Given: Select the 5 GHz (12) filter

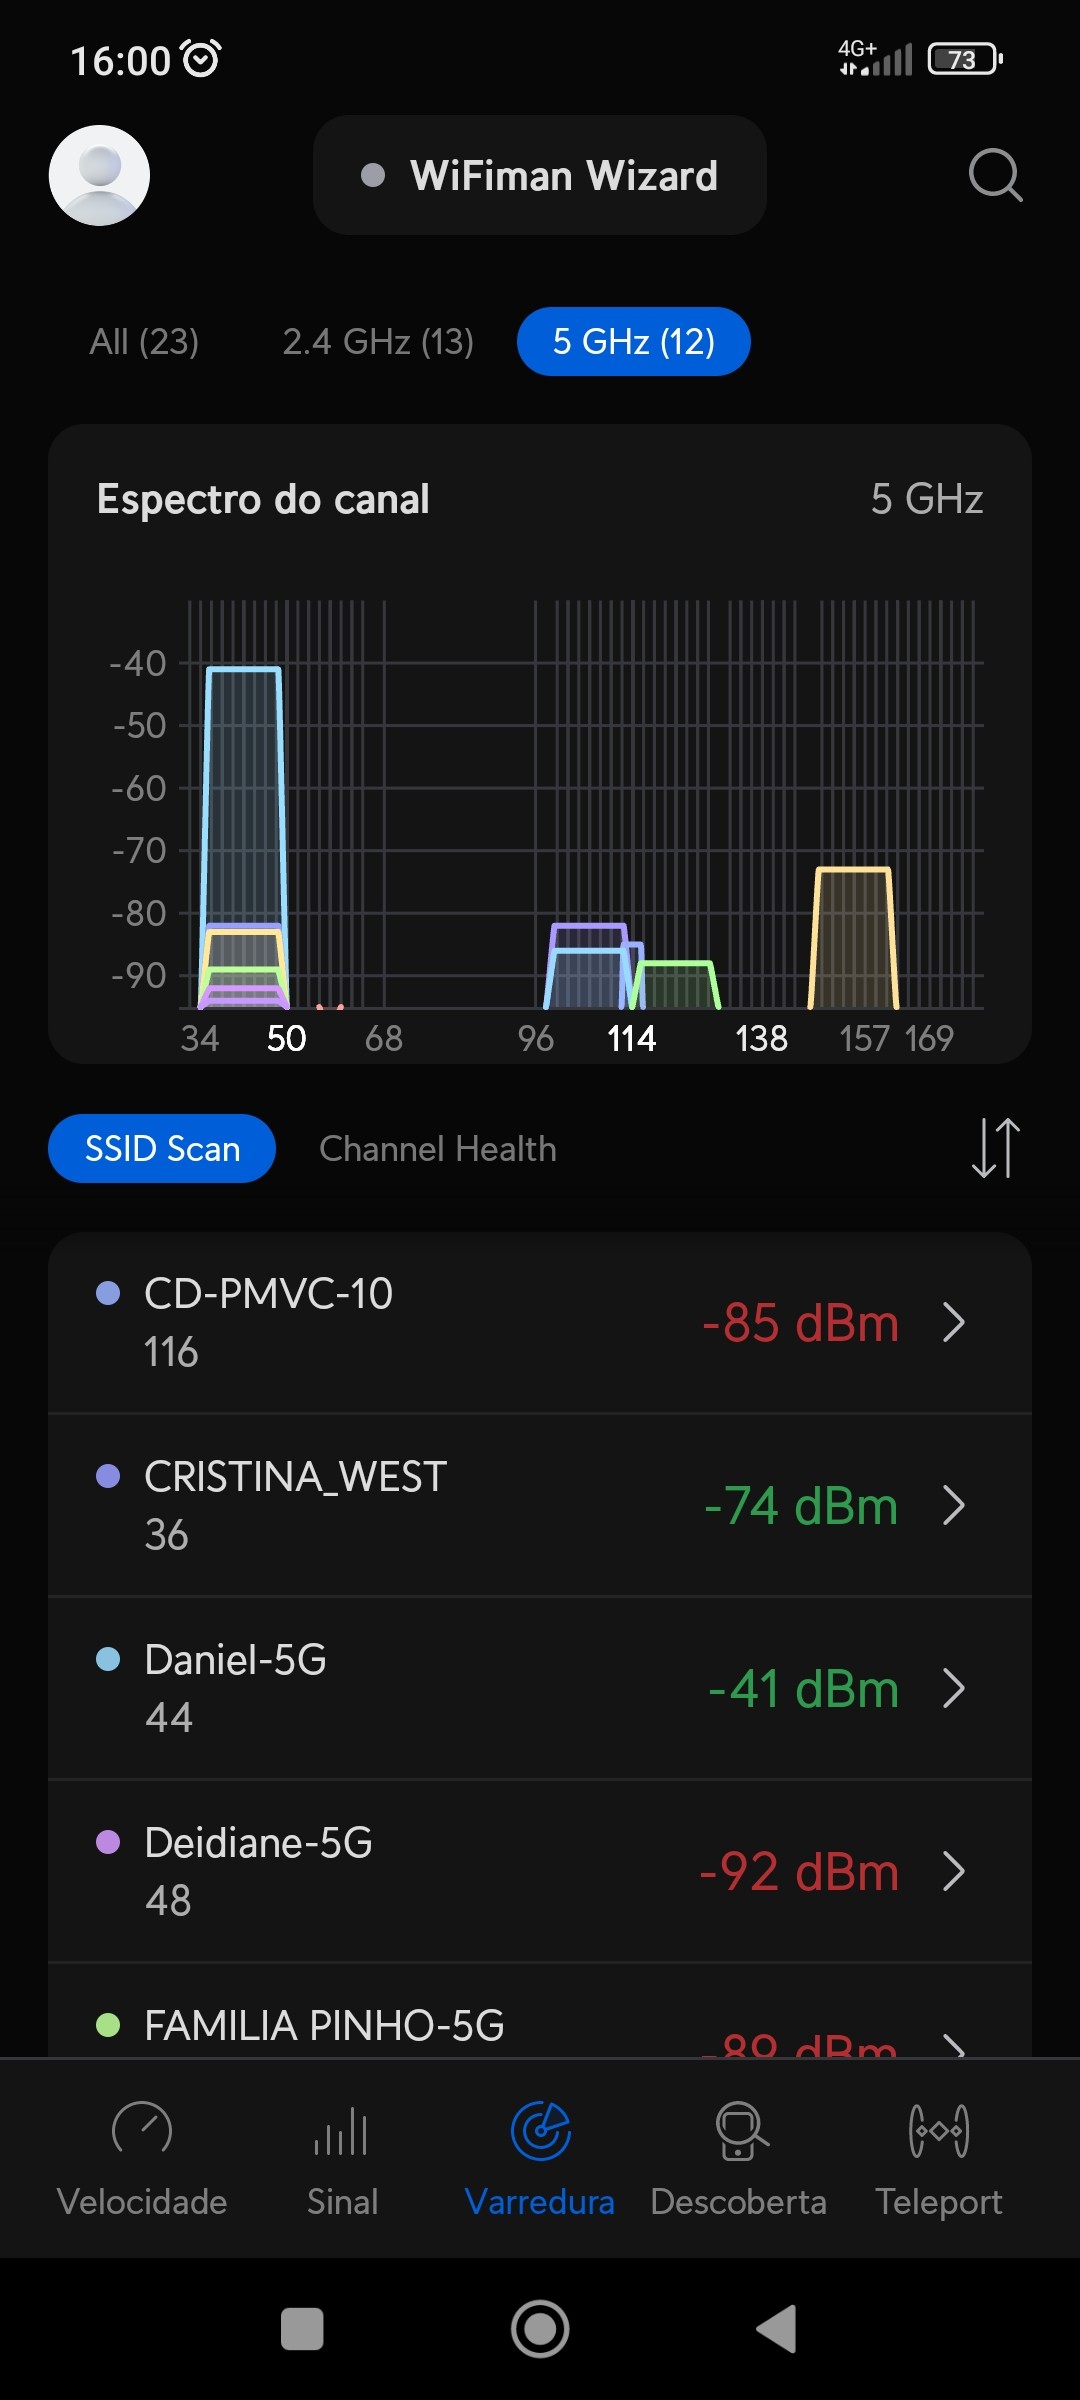Looking at the screenshot, I should tap(633, 342).
